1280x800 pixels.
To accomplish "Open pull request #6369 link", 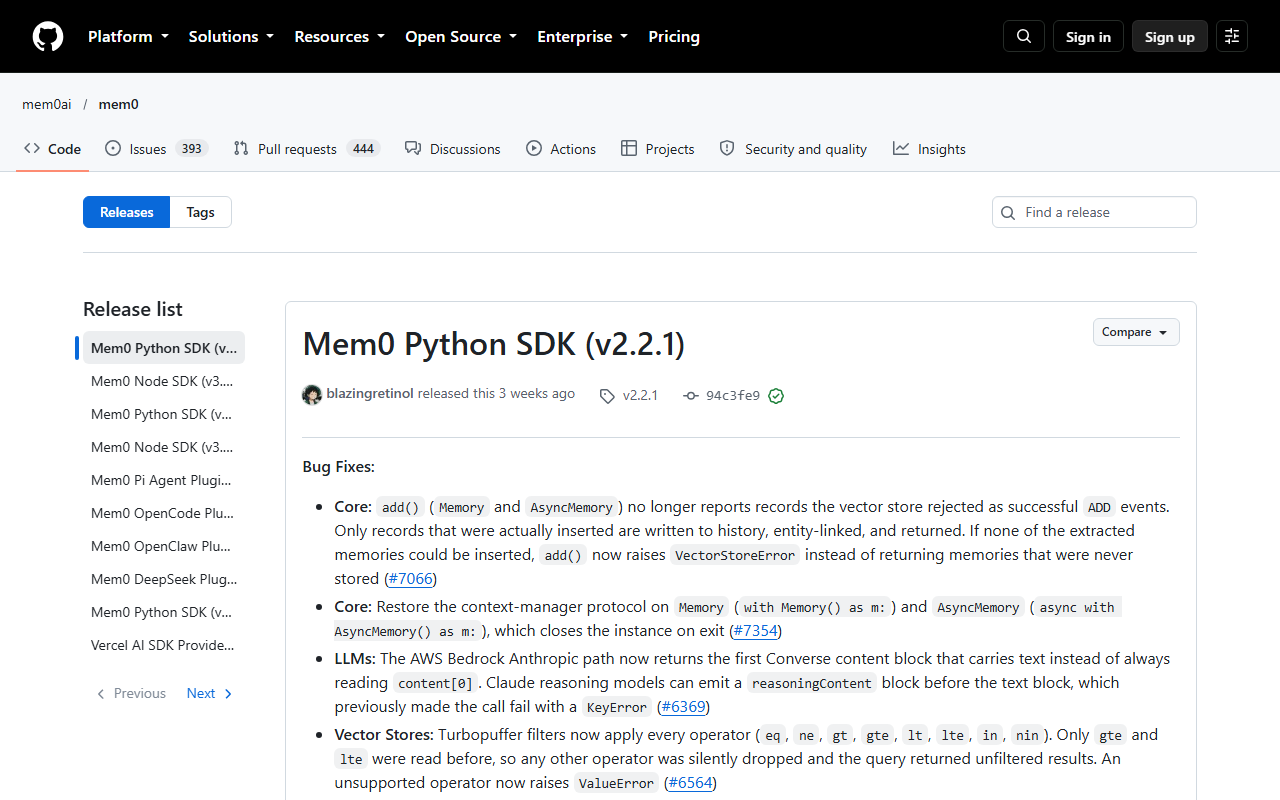I will point(683,707).
